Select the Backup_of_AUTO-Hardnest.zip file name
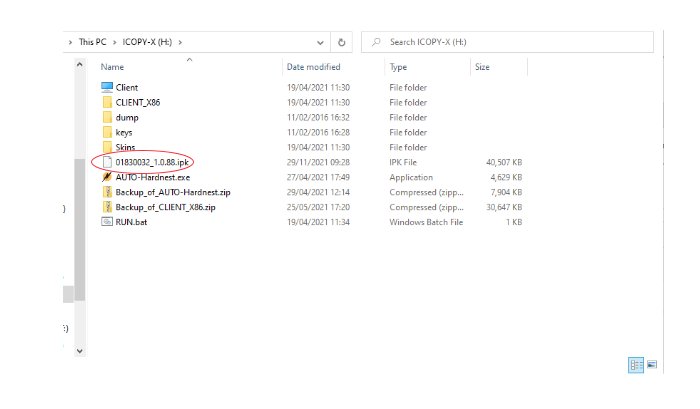Screen dimensions: 700x409 [x=173, y=192]
